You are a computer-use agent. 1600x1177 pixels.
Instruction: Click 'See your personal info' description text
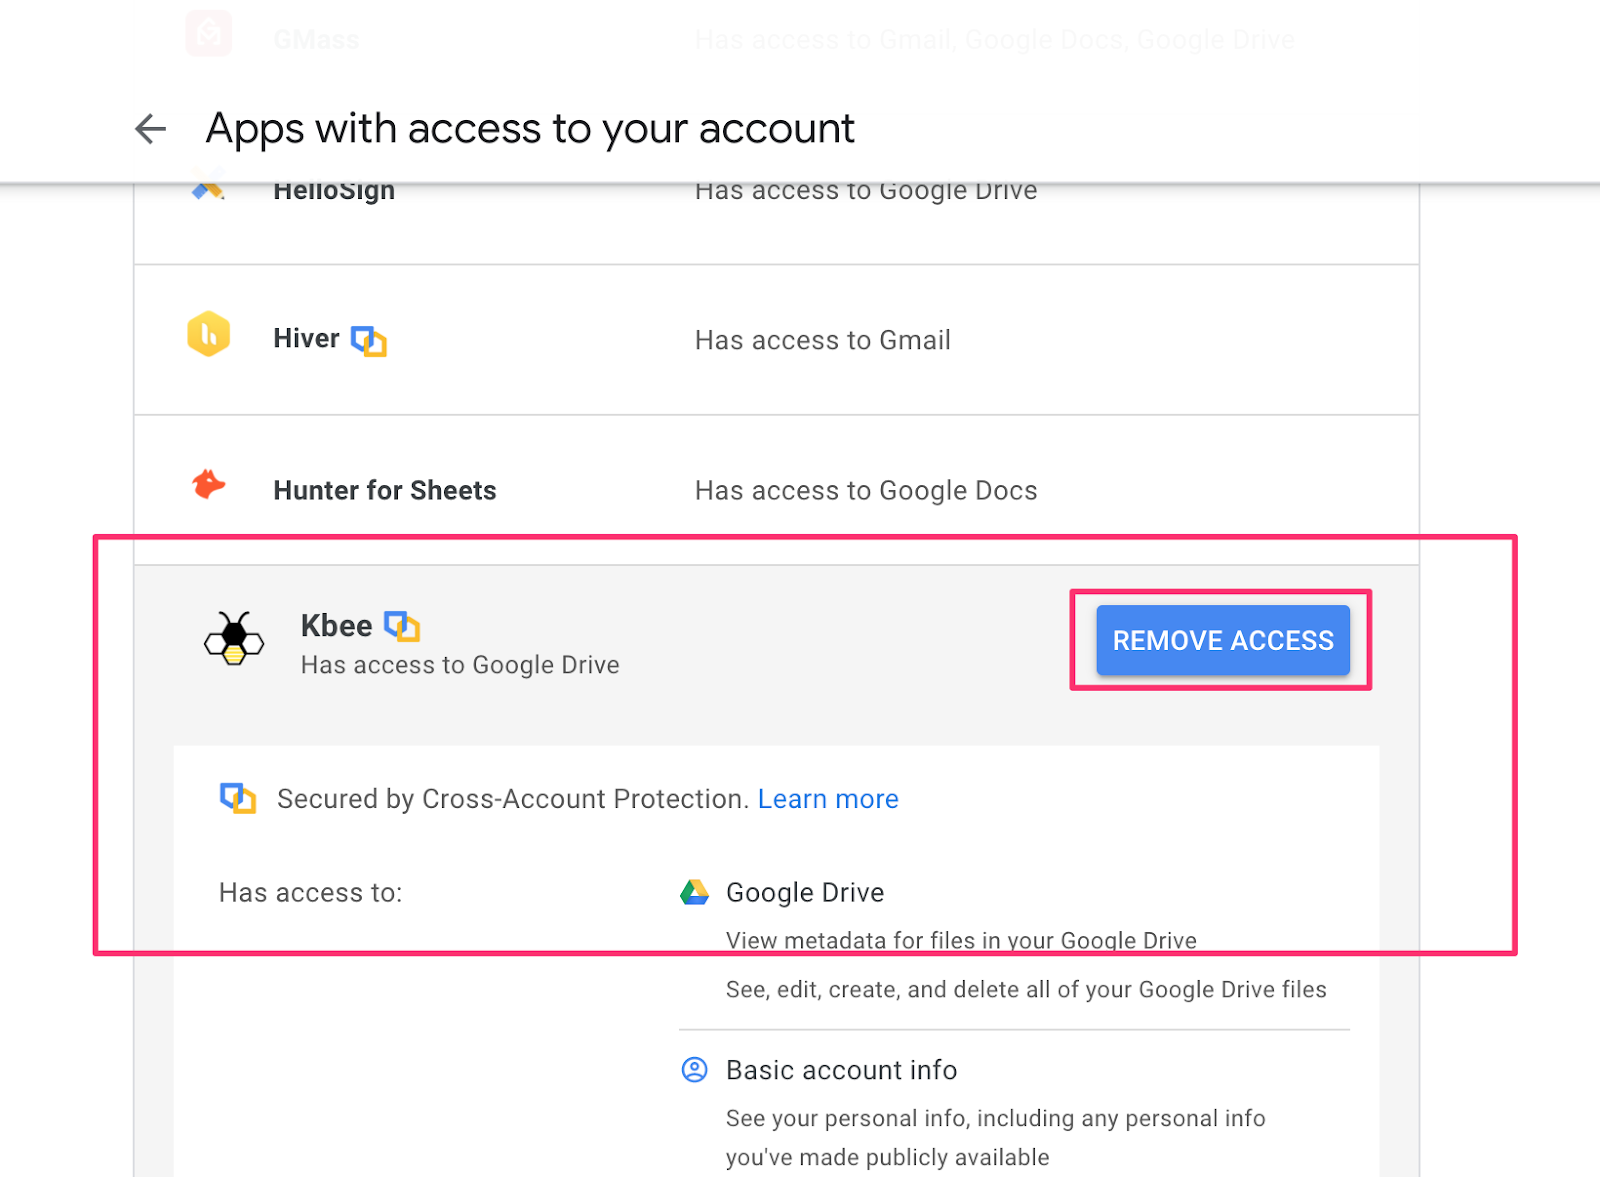995,1138
